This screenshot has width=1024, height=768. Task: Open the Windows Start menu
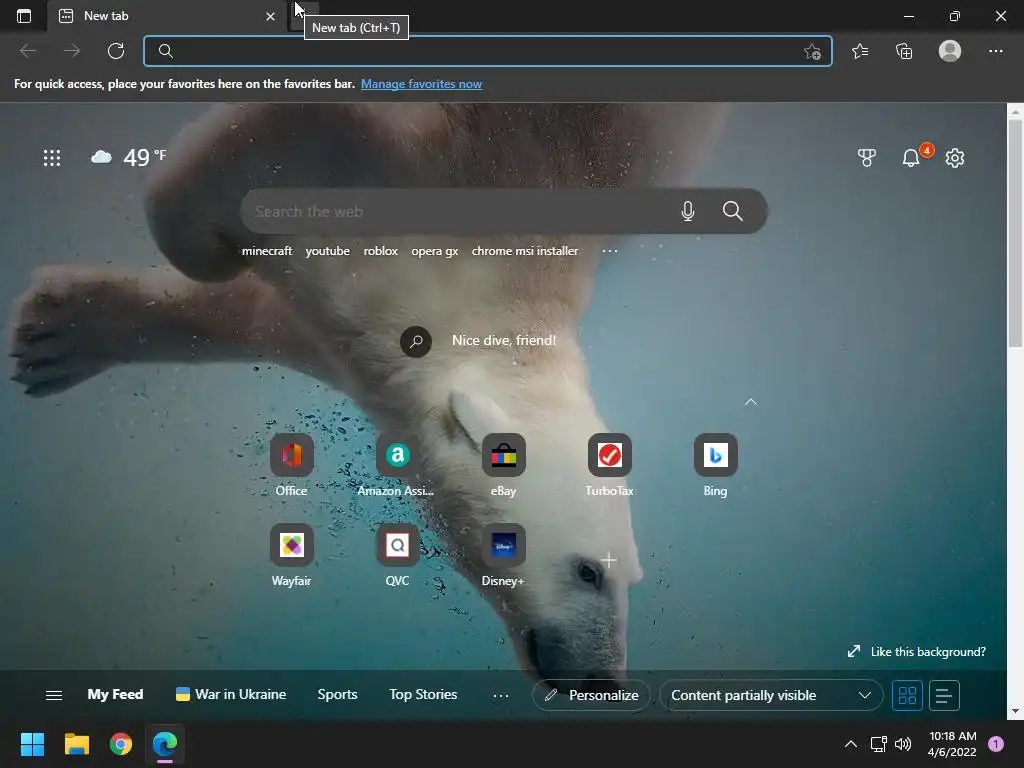[x=32, y=744]
